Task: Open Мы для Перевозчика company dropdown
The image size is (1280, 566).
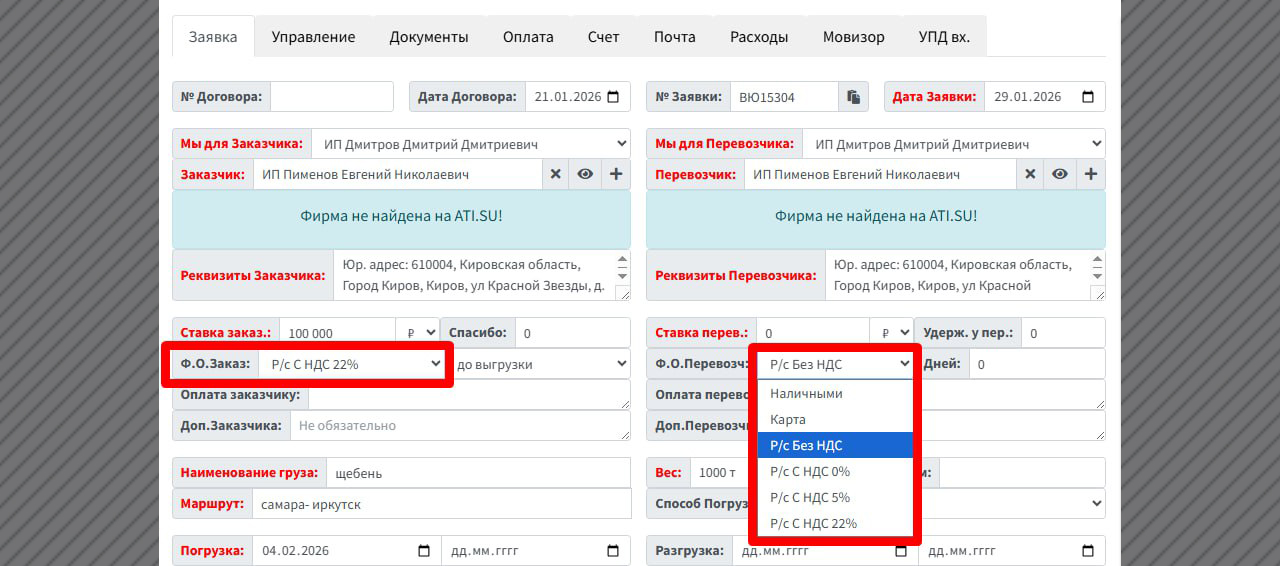Action: click(954, 144)
